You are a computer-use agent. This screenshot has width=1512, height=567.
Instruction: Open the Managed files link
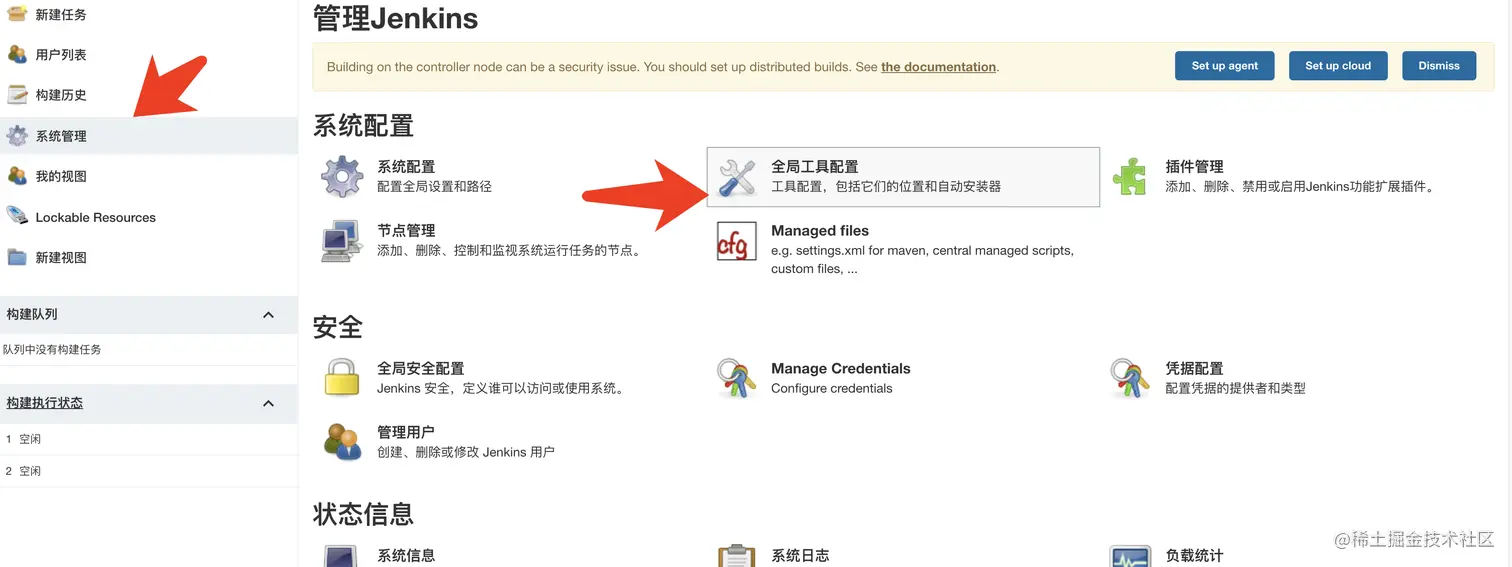pyautogui.click(x=820, y=231)
